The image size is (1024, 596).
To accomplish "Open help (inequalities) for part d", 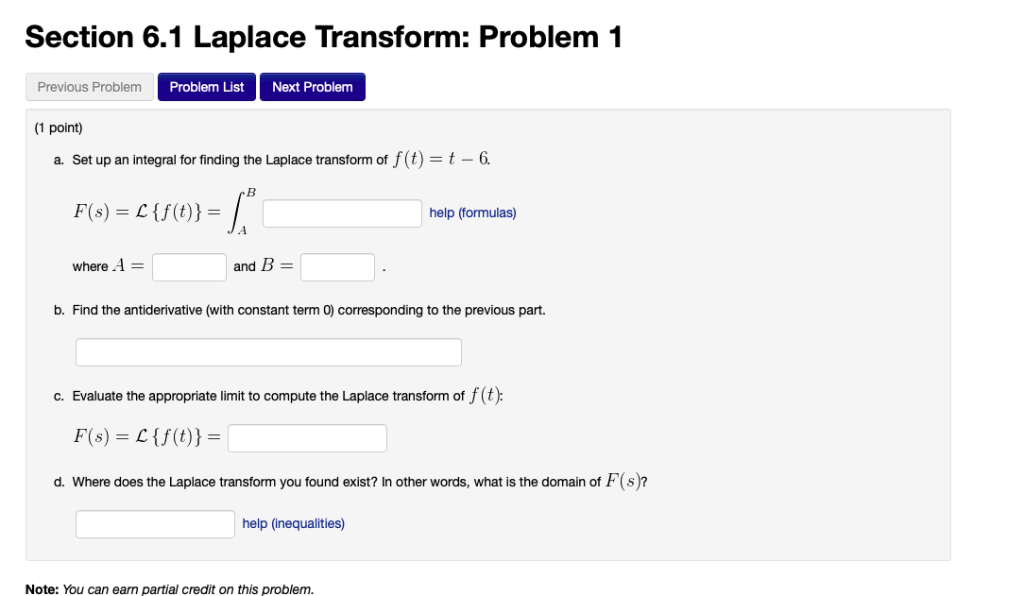I will click(x=293, y=523).
